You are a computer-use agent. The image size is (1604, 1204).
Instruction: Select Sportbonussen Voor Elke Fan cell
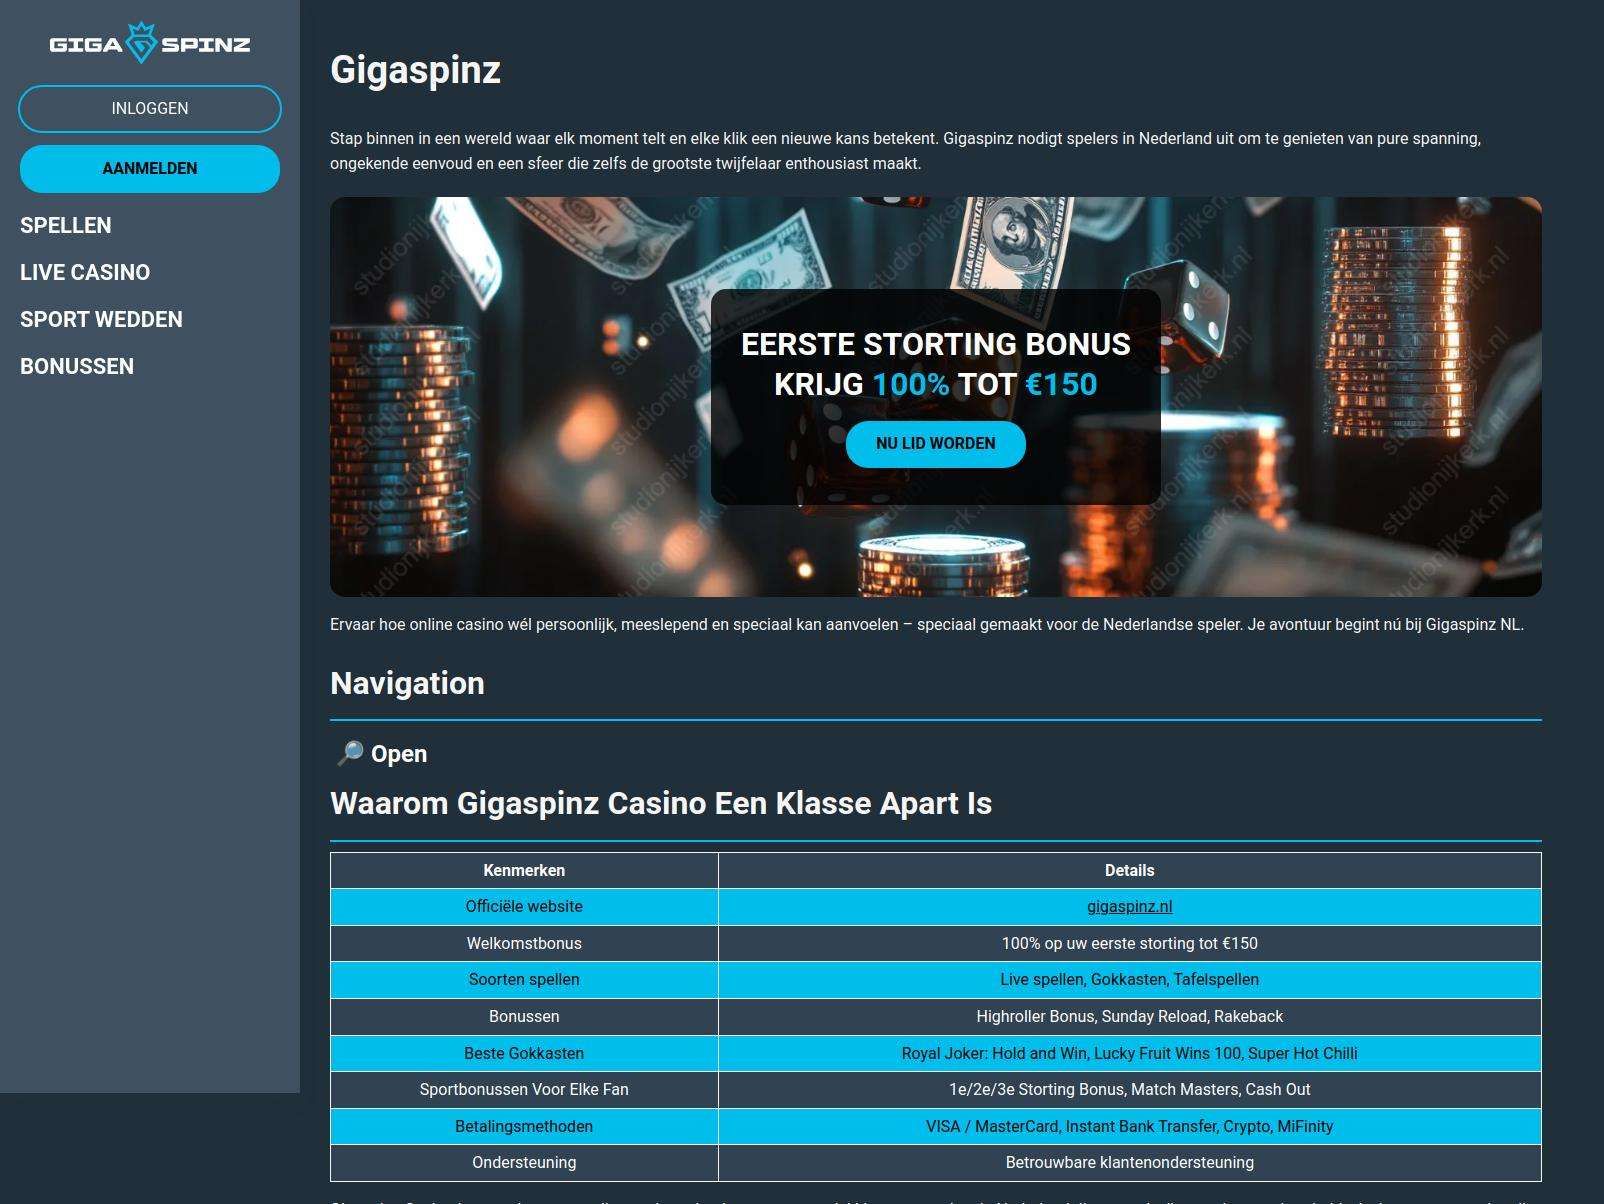[524, 1089]
